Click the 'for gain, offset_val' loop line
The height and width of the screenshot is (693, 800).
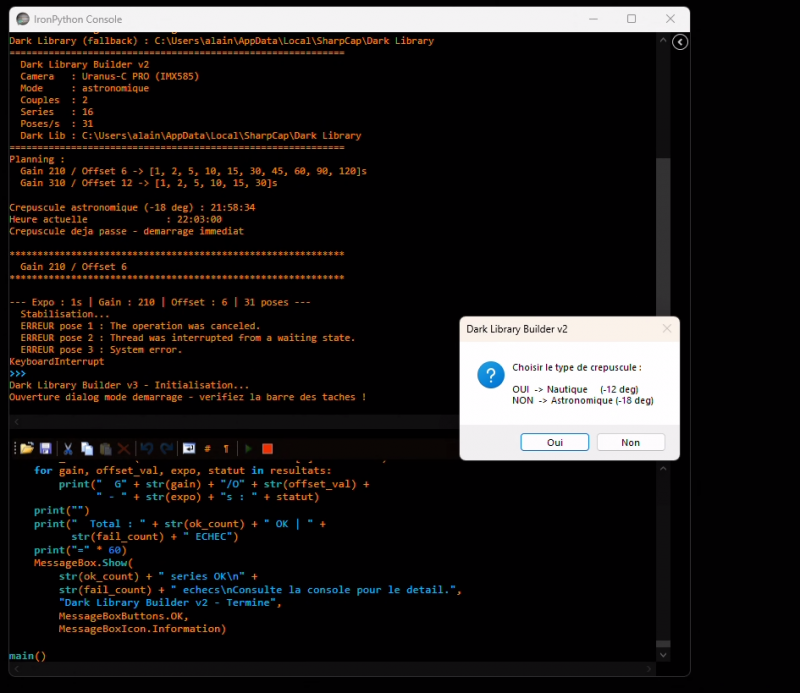coord(183,471)
